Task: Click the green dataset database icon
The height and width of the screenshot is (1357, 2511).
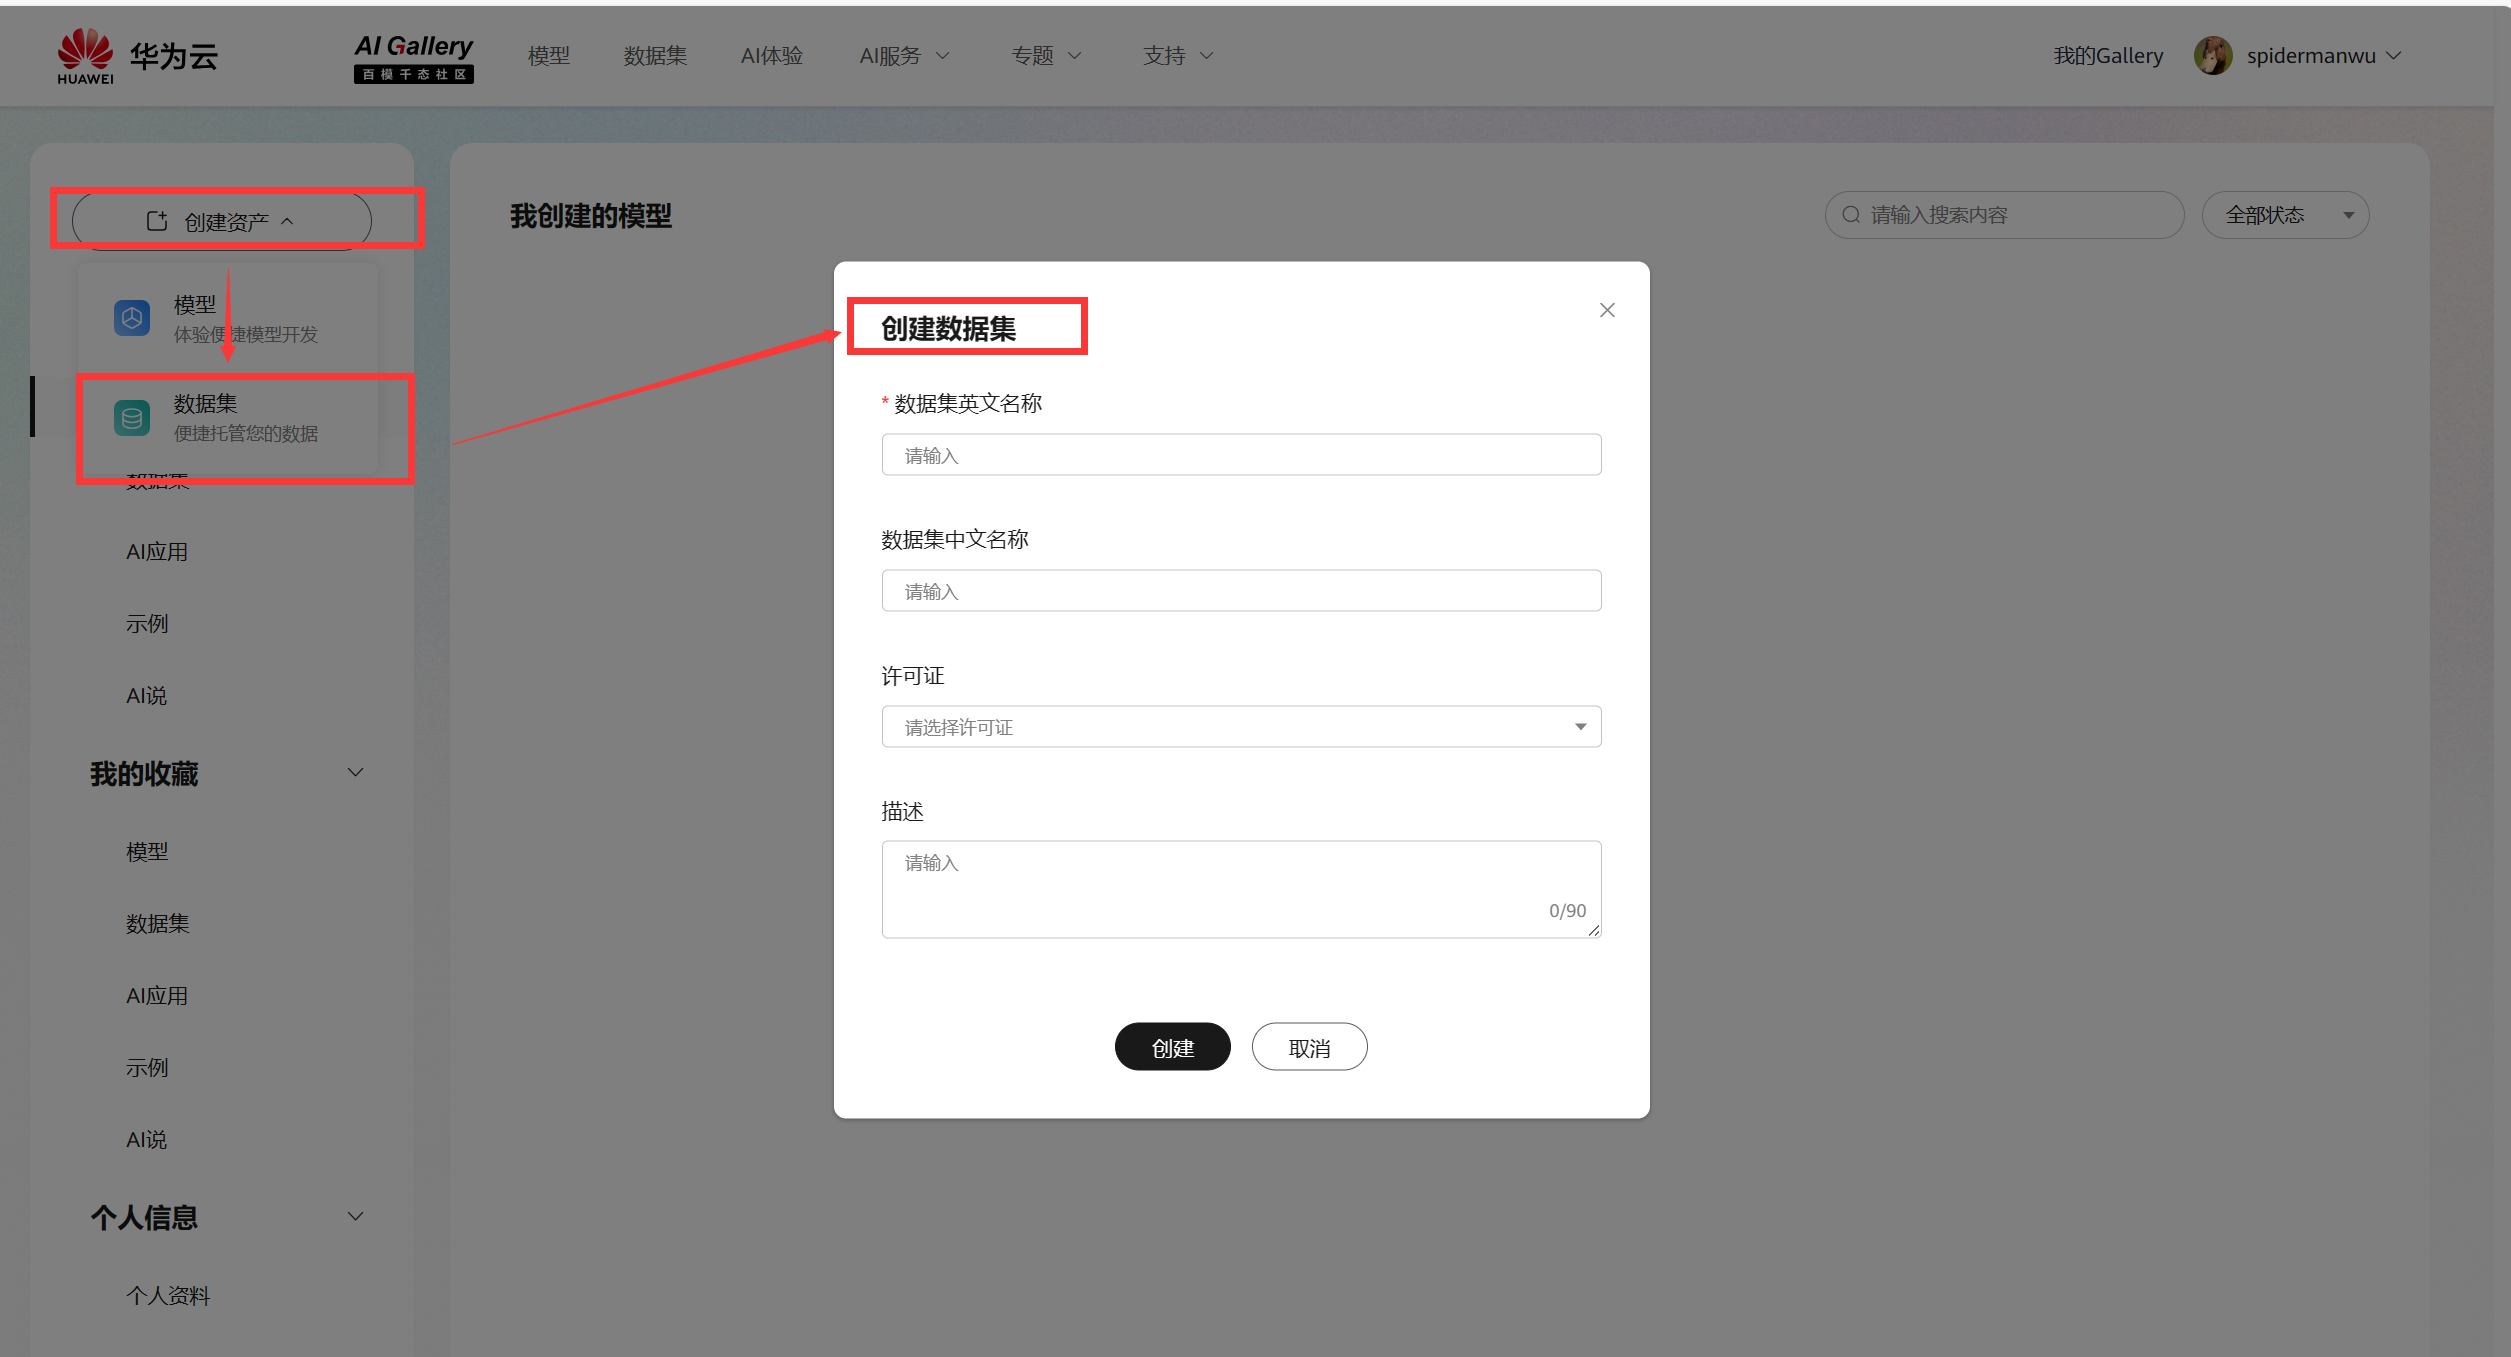Action: click(x=132, y=418)
